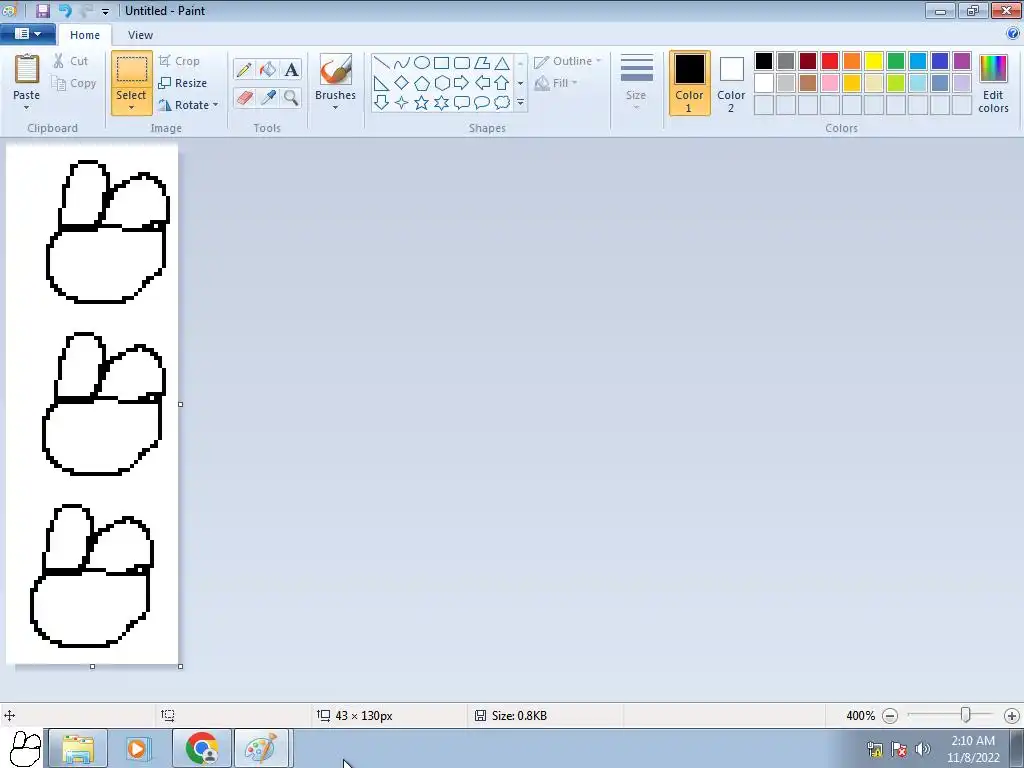
Task: Choose the Five-point star shape
Action: pyautogui.click(x=422, y=103)
